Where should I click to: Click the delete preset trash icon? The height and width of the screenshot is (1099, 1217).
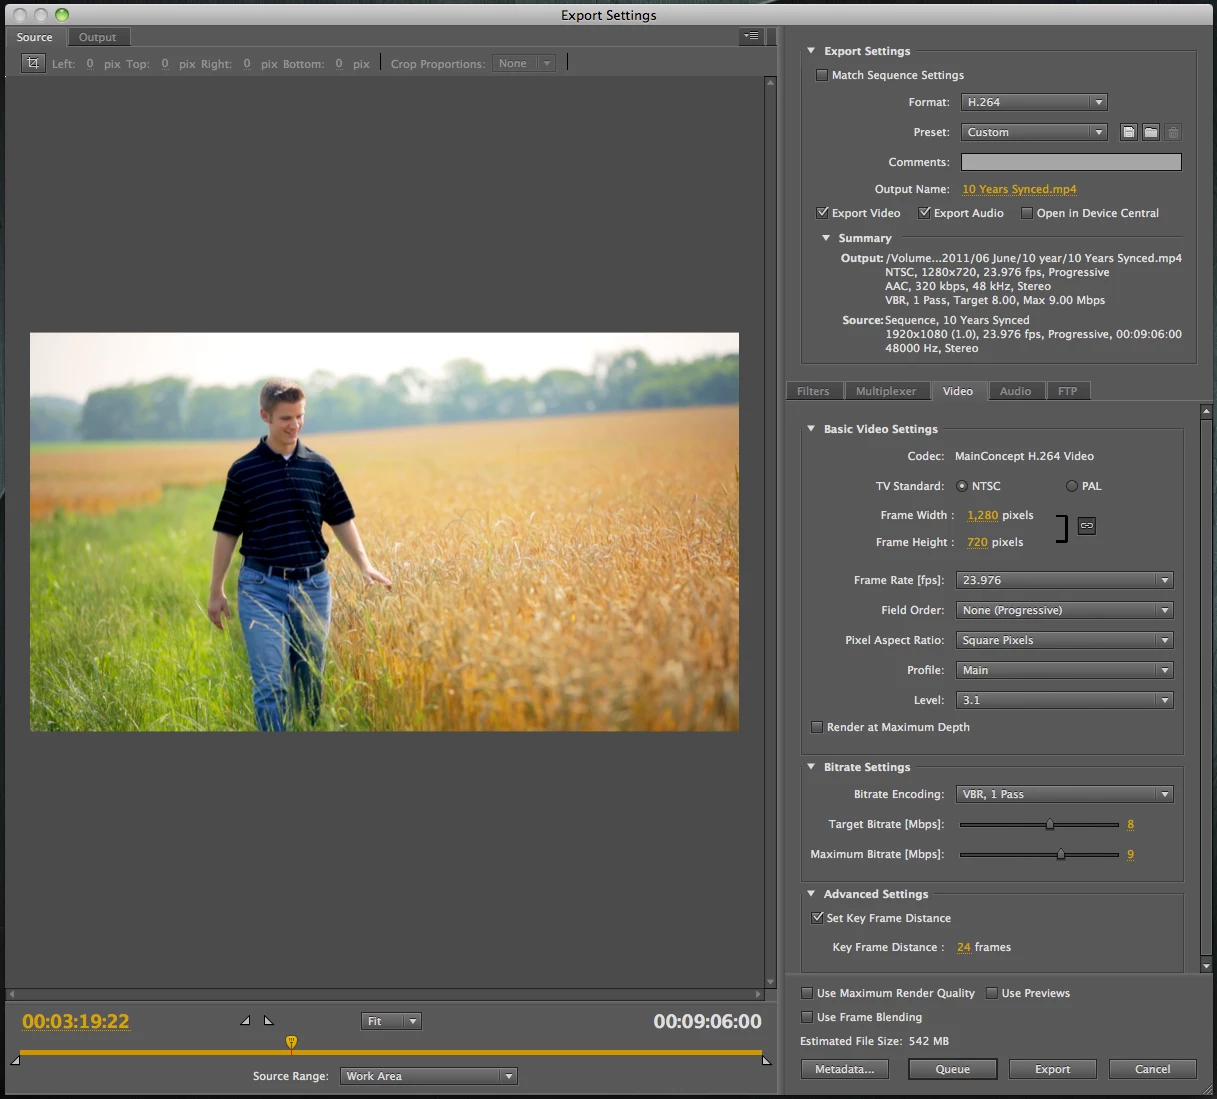click(1174, 132)
